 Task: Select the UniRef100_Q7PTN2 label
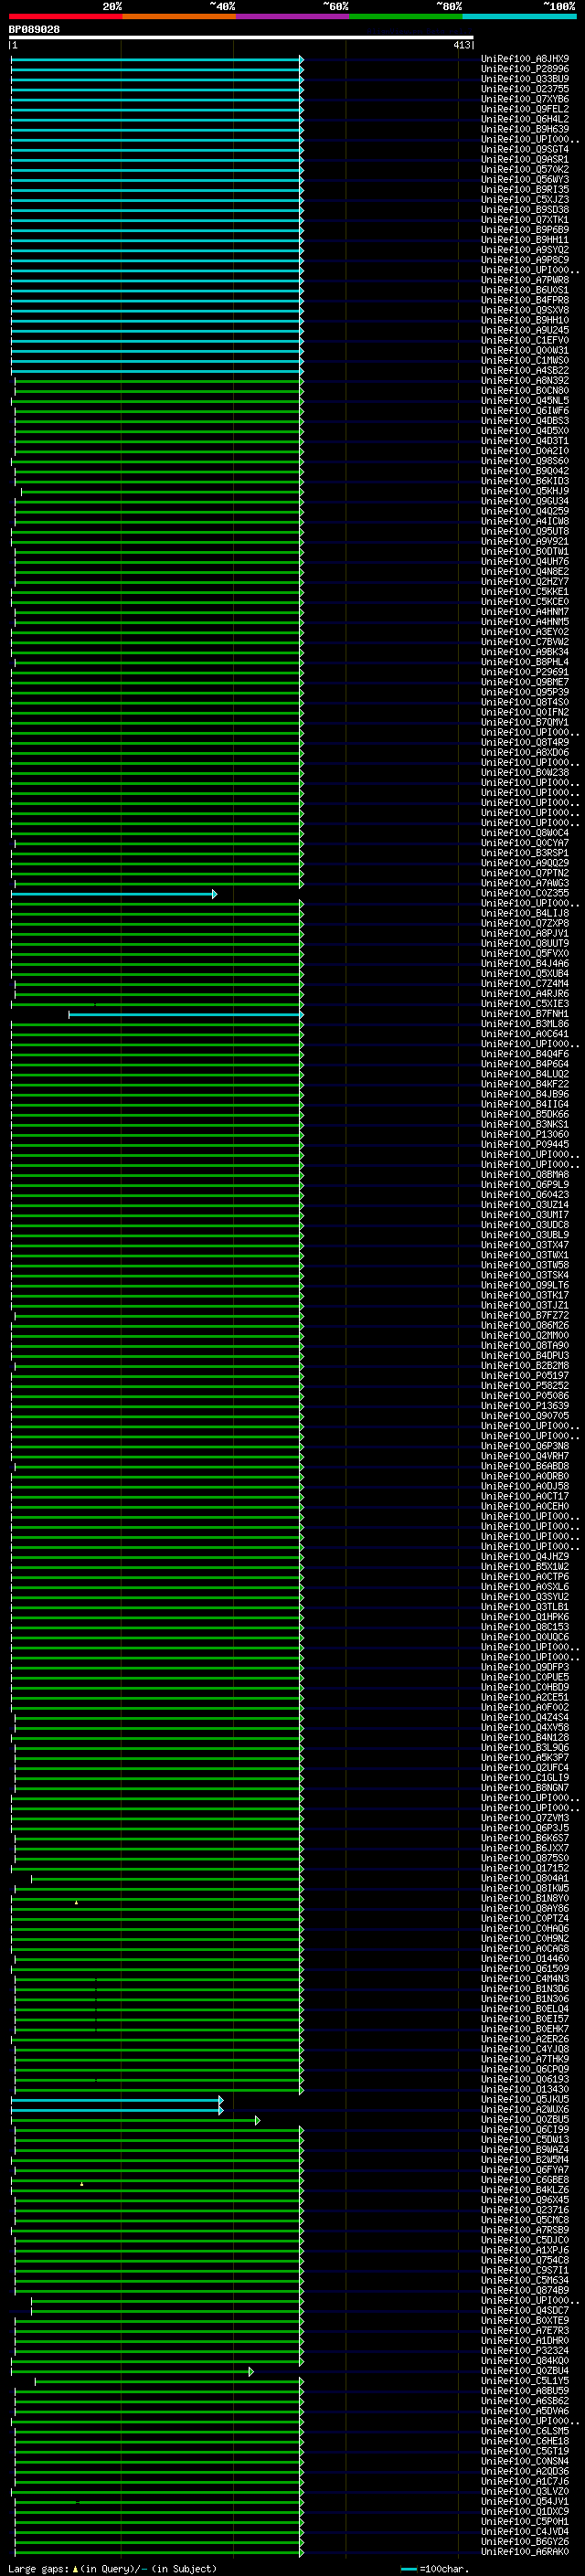[x=525, y=873]
